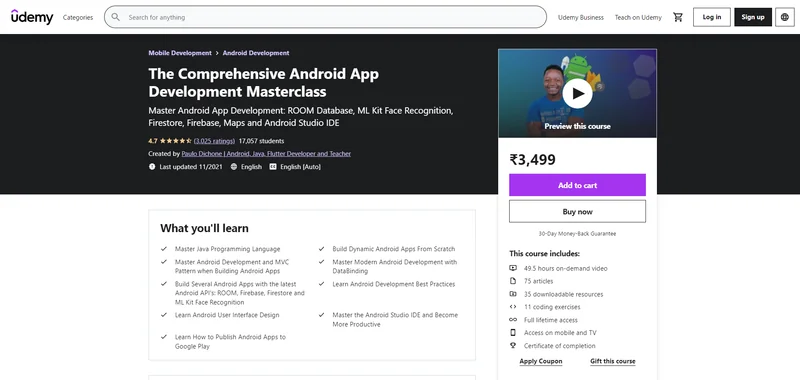Click Master Modern Android Development with DataBinding

[394, 266]
